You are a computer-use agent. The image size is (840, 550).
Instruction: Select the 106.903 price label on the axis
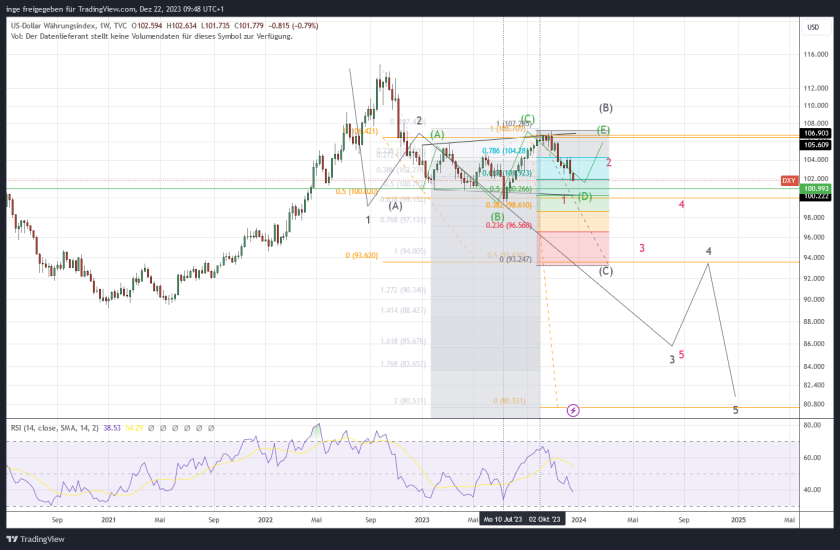click(816, 132)
